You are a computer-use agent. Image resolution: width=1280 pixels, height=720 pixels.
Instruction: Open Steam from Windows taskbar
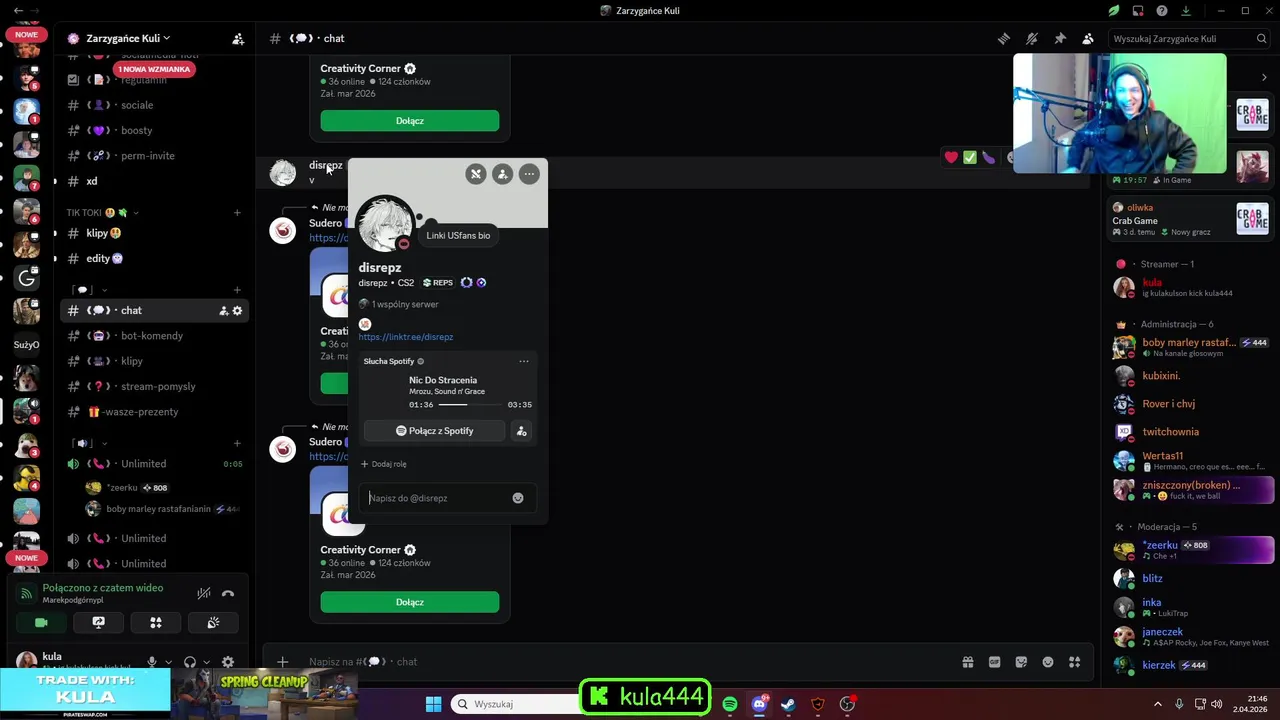(788, 704)
